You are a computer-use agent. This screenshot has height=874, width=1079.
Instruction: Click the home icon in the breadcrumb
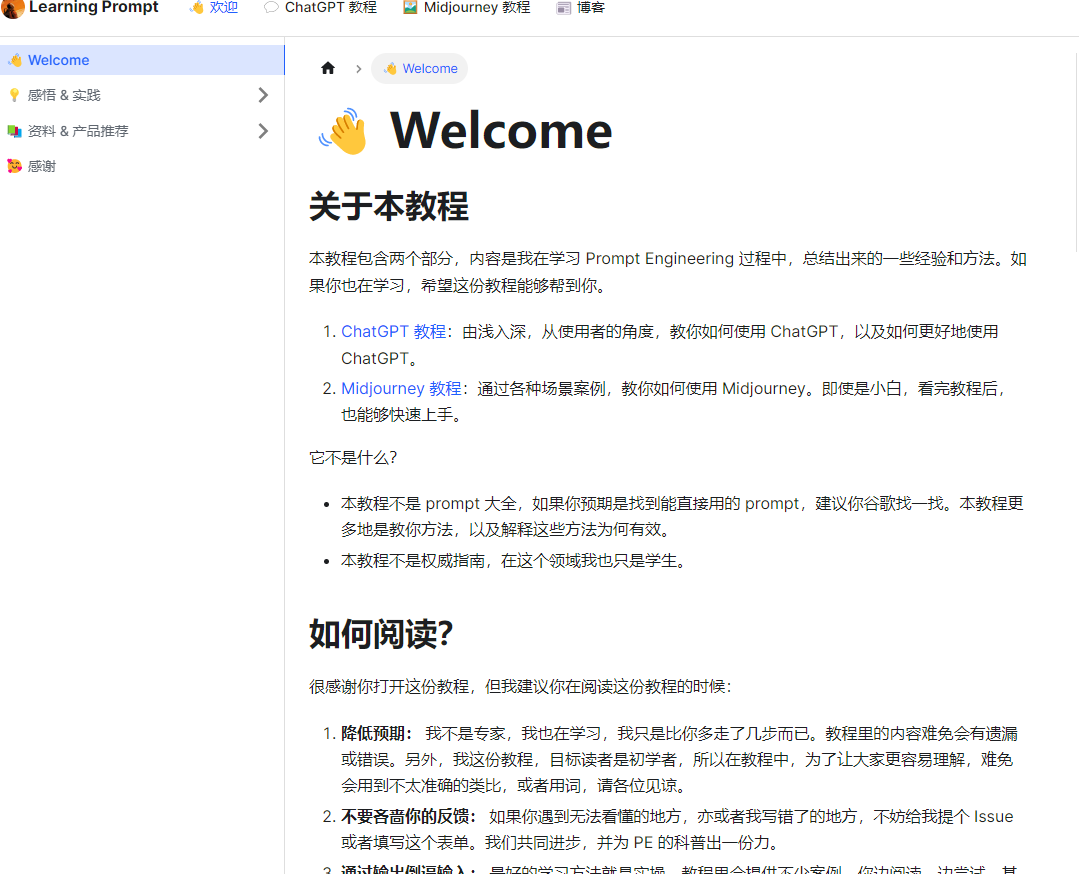[x=328, y=68]
